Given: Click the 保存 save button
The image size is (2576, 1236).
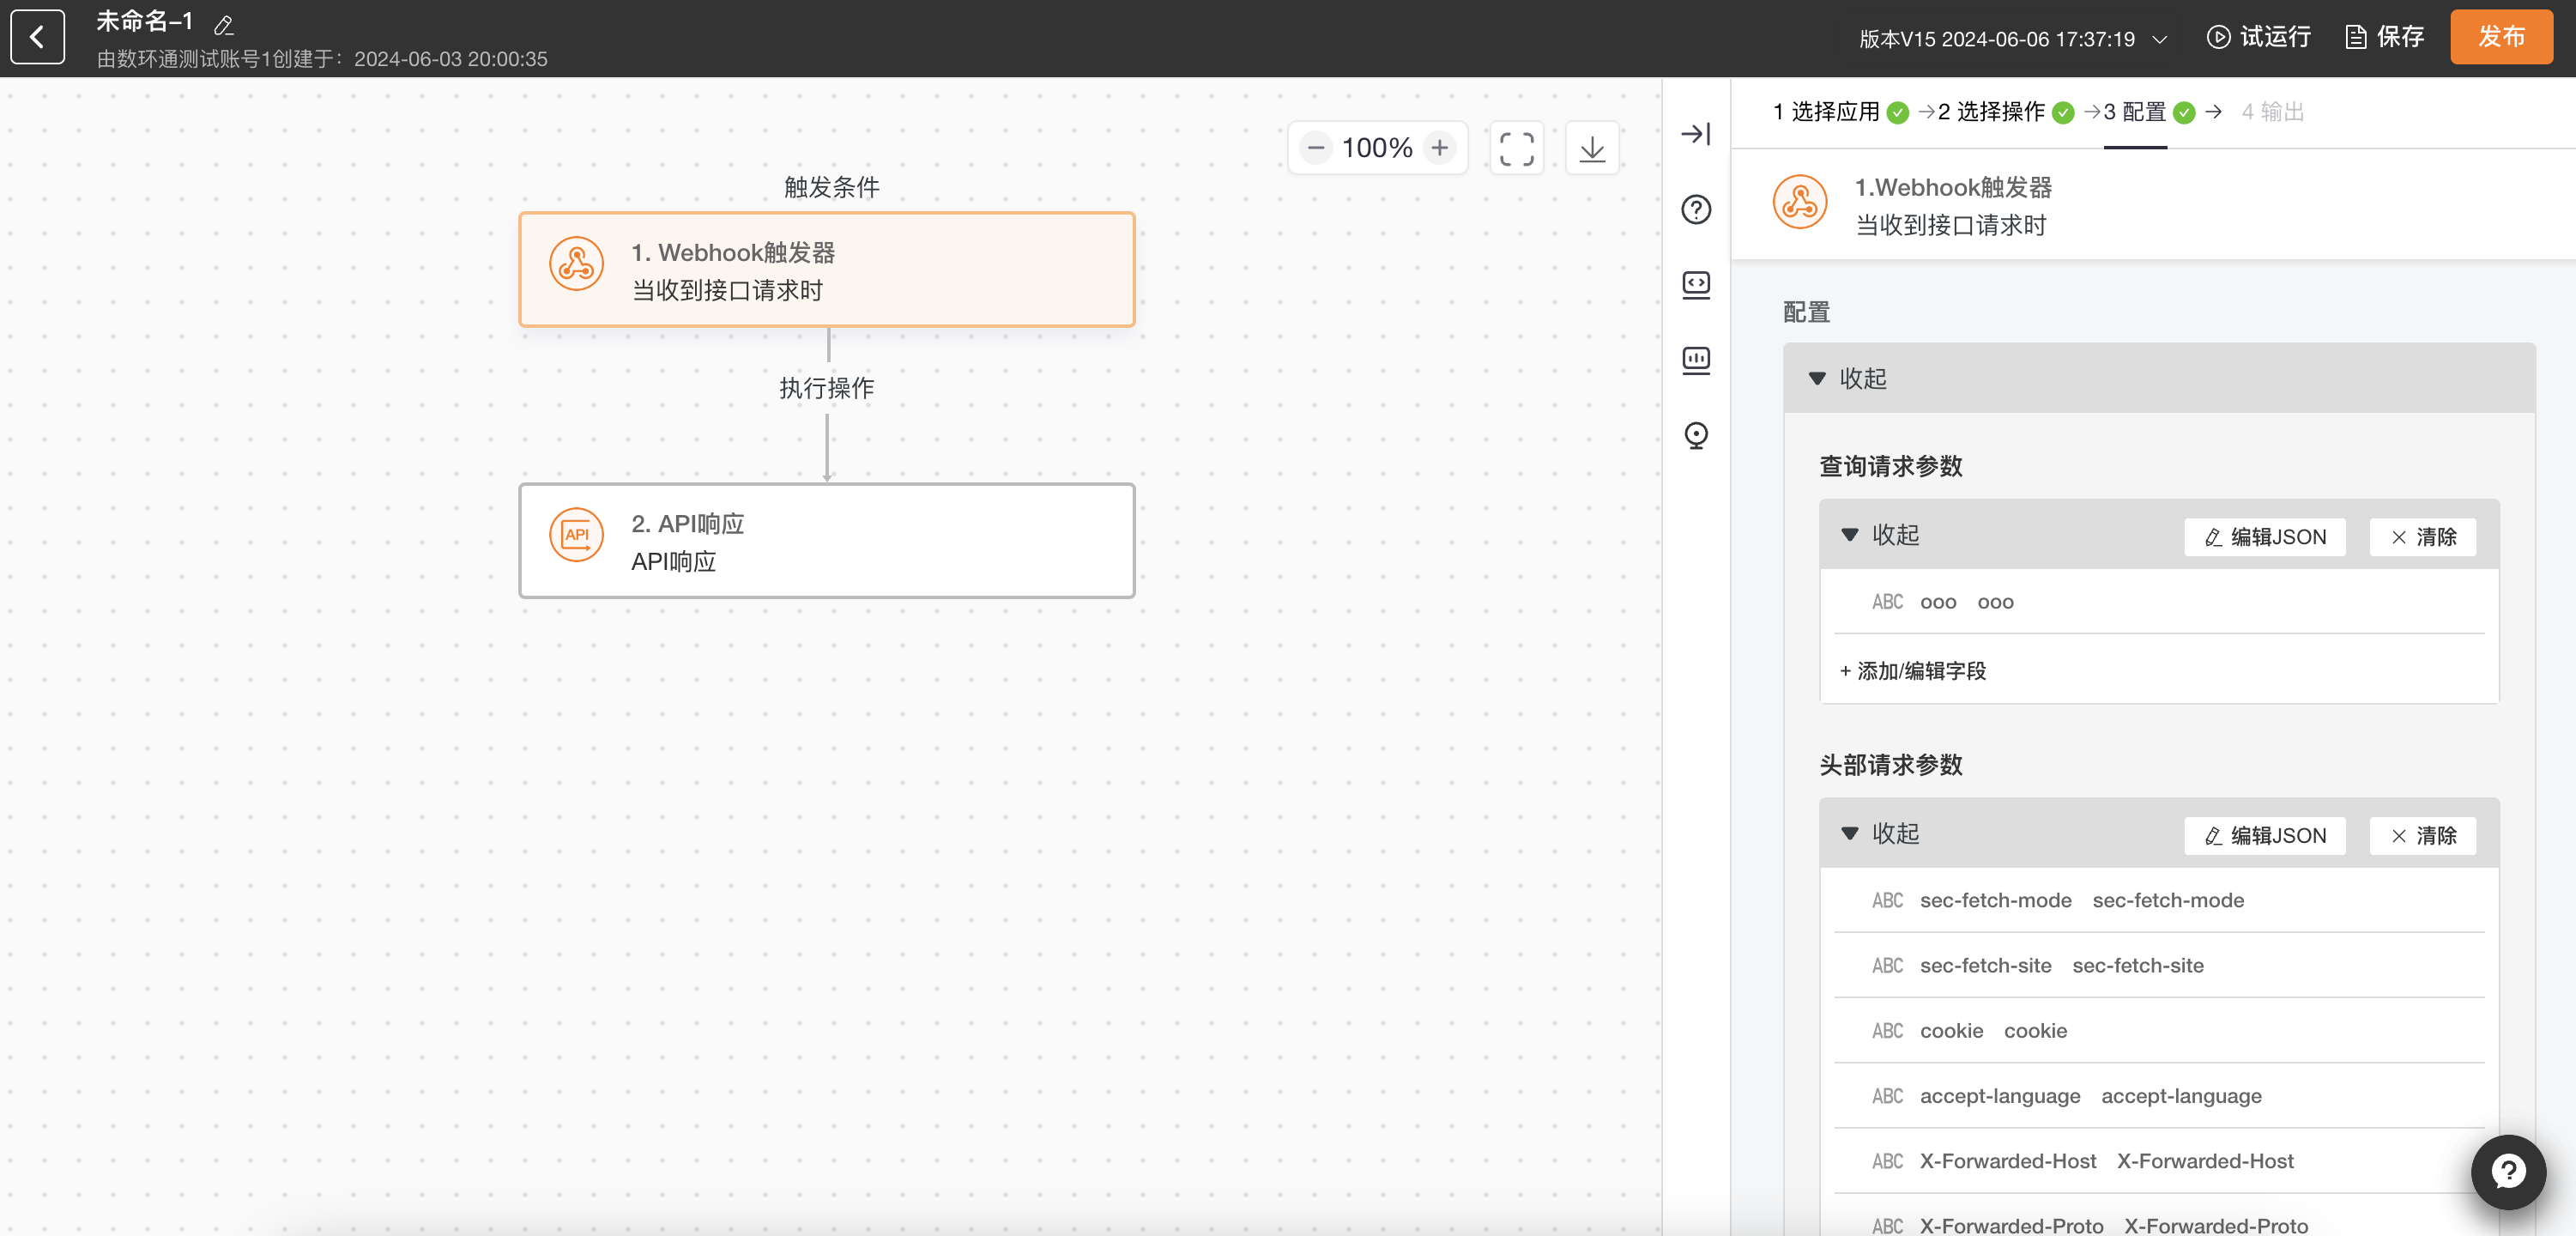Looking at the screenshot, I should (2385, 37).
